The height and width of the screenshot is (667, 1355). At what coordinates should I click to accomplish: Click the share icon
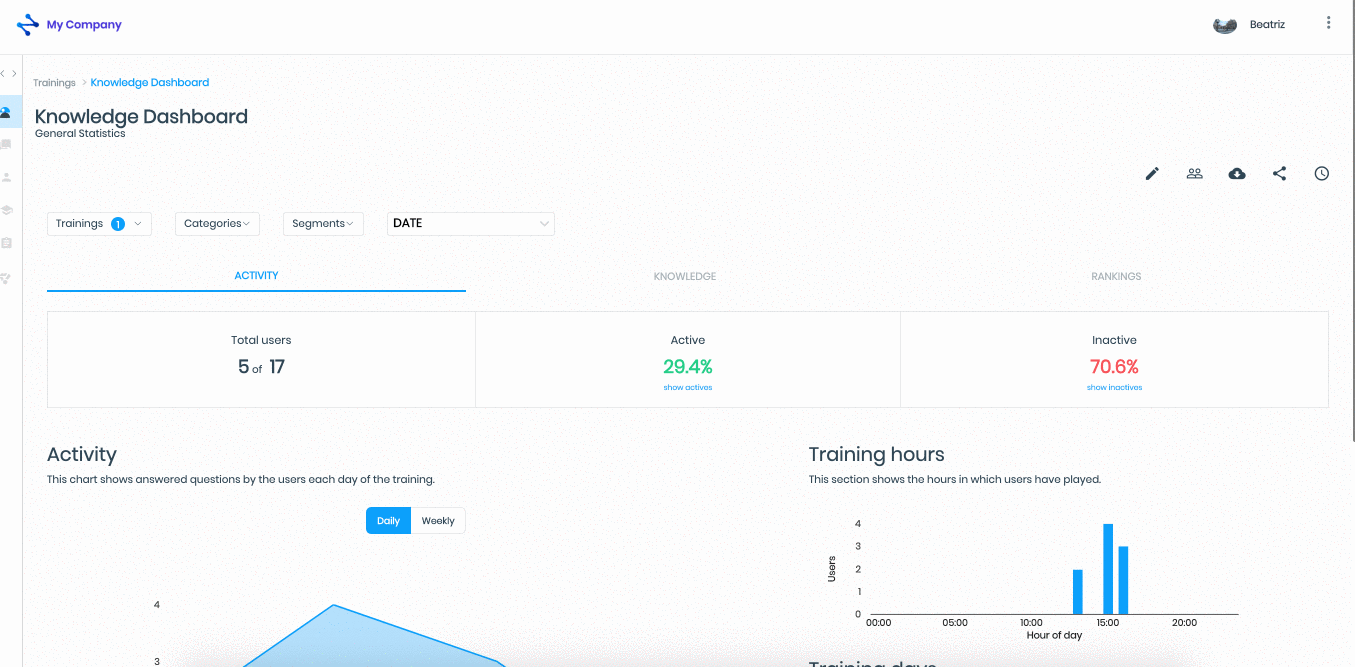[x=1279, y=174]
